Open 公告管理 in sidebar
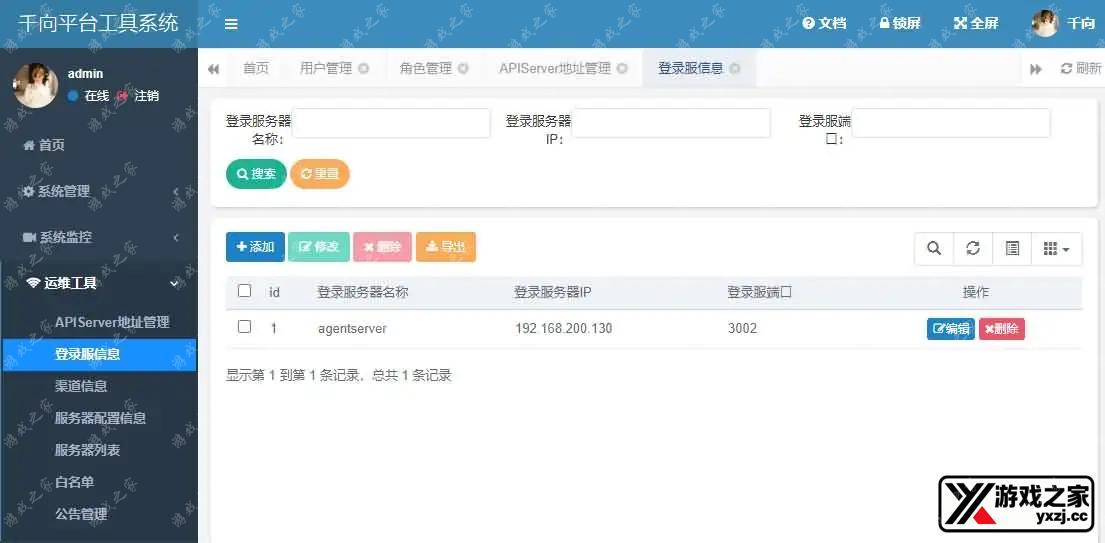The image size is (1105, 543). [81, 513]
